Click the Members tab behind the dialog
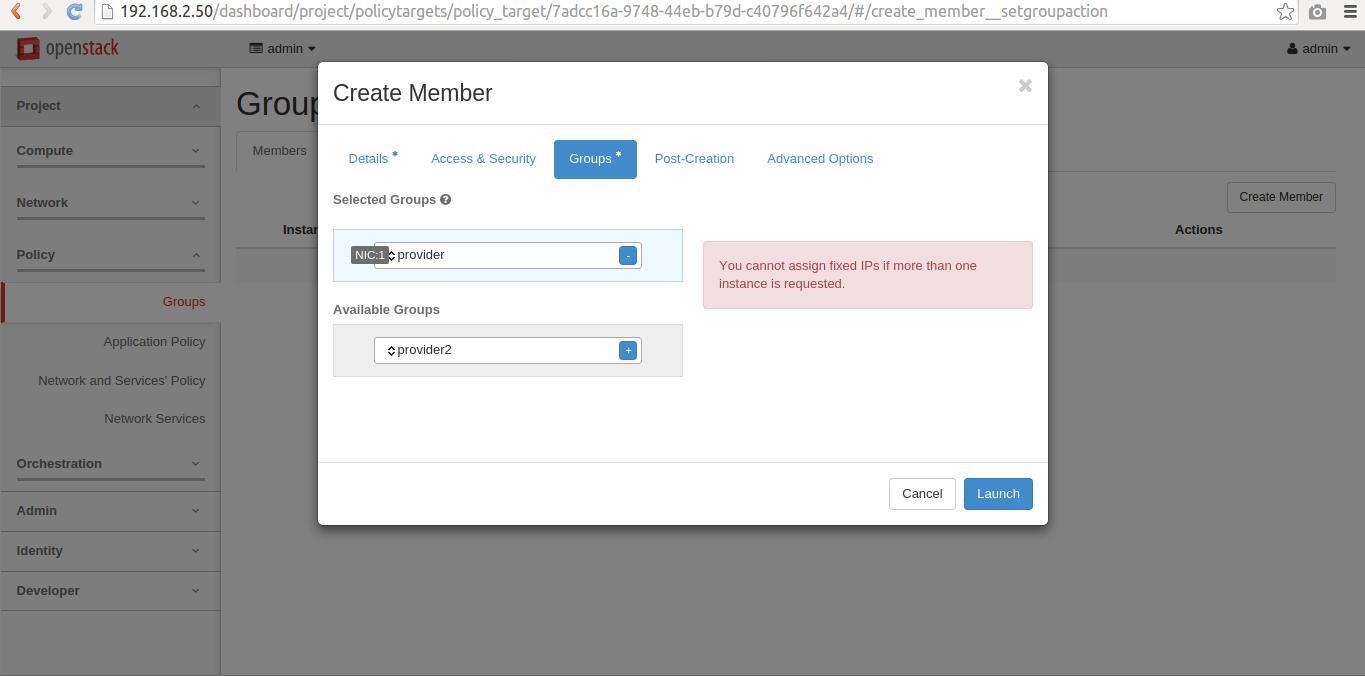 [x=279, y=151]
